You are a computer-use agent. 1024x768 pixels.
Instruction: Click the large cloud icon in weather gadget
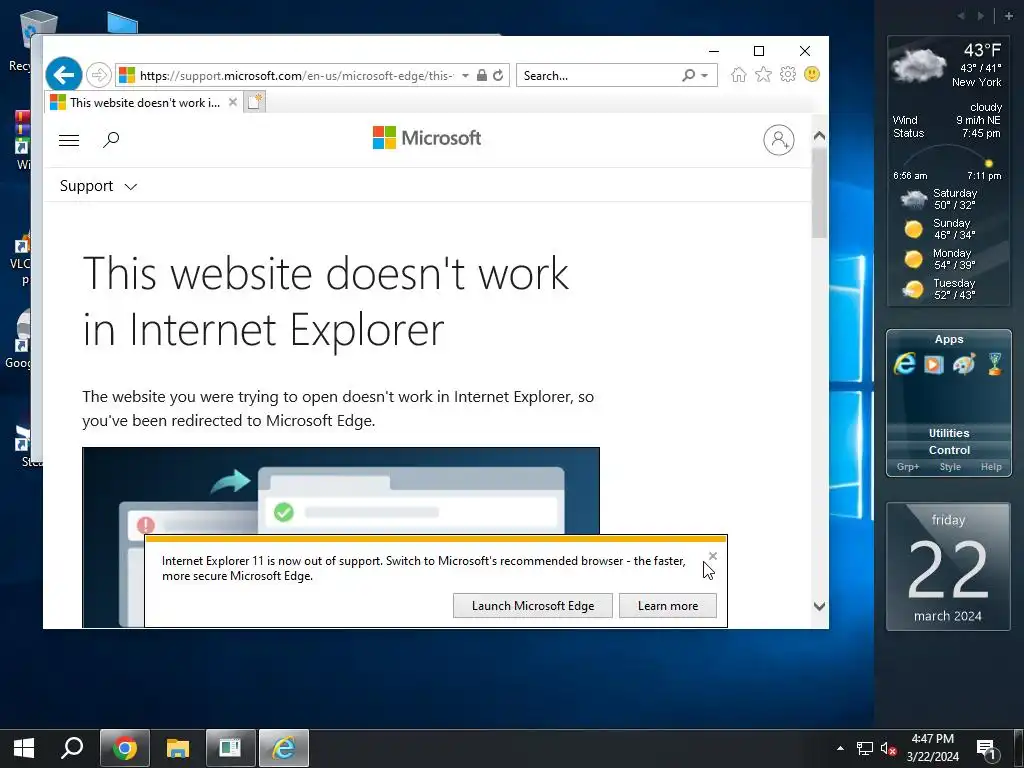coord(919,65)
